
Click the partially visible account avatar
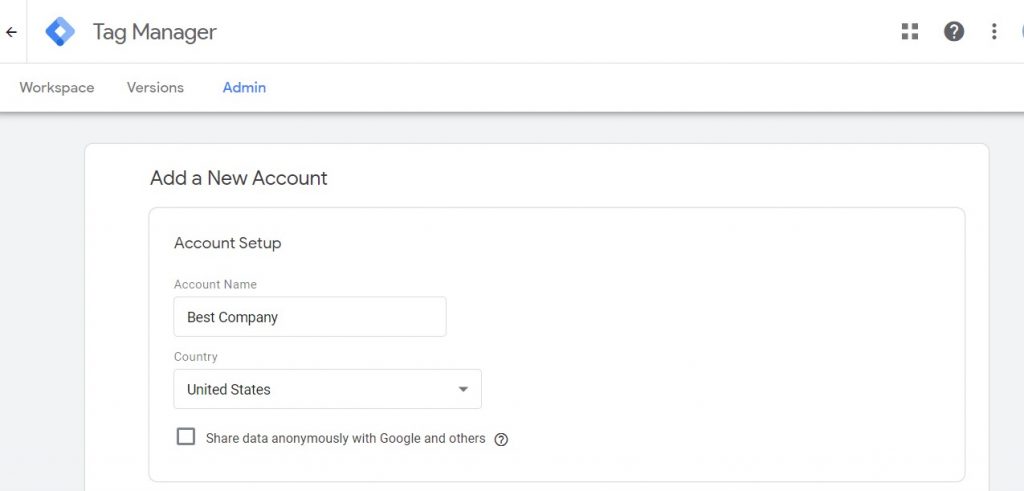point(1021,31)
